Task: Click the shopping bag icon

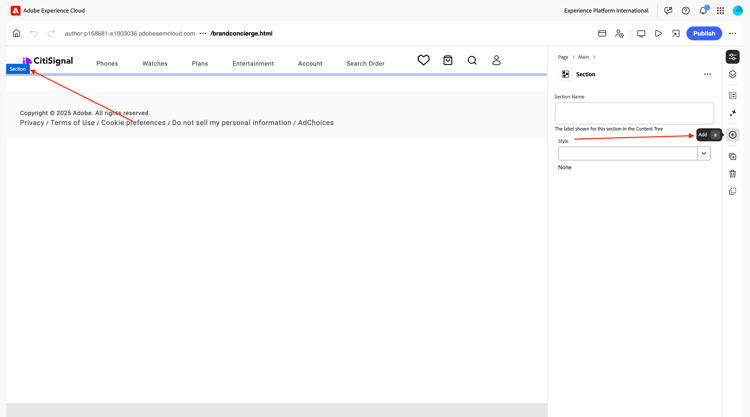Action: pos(448,60)
